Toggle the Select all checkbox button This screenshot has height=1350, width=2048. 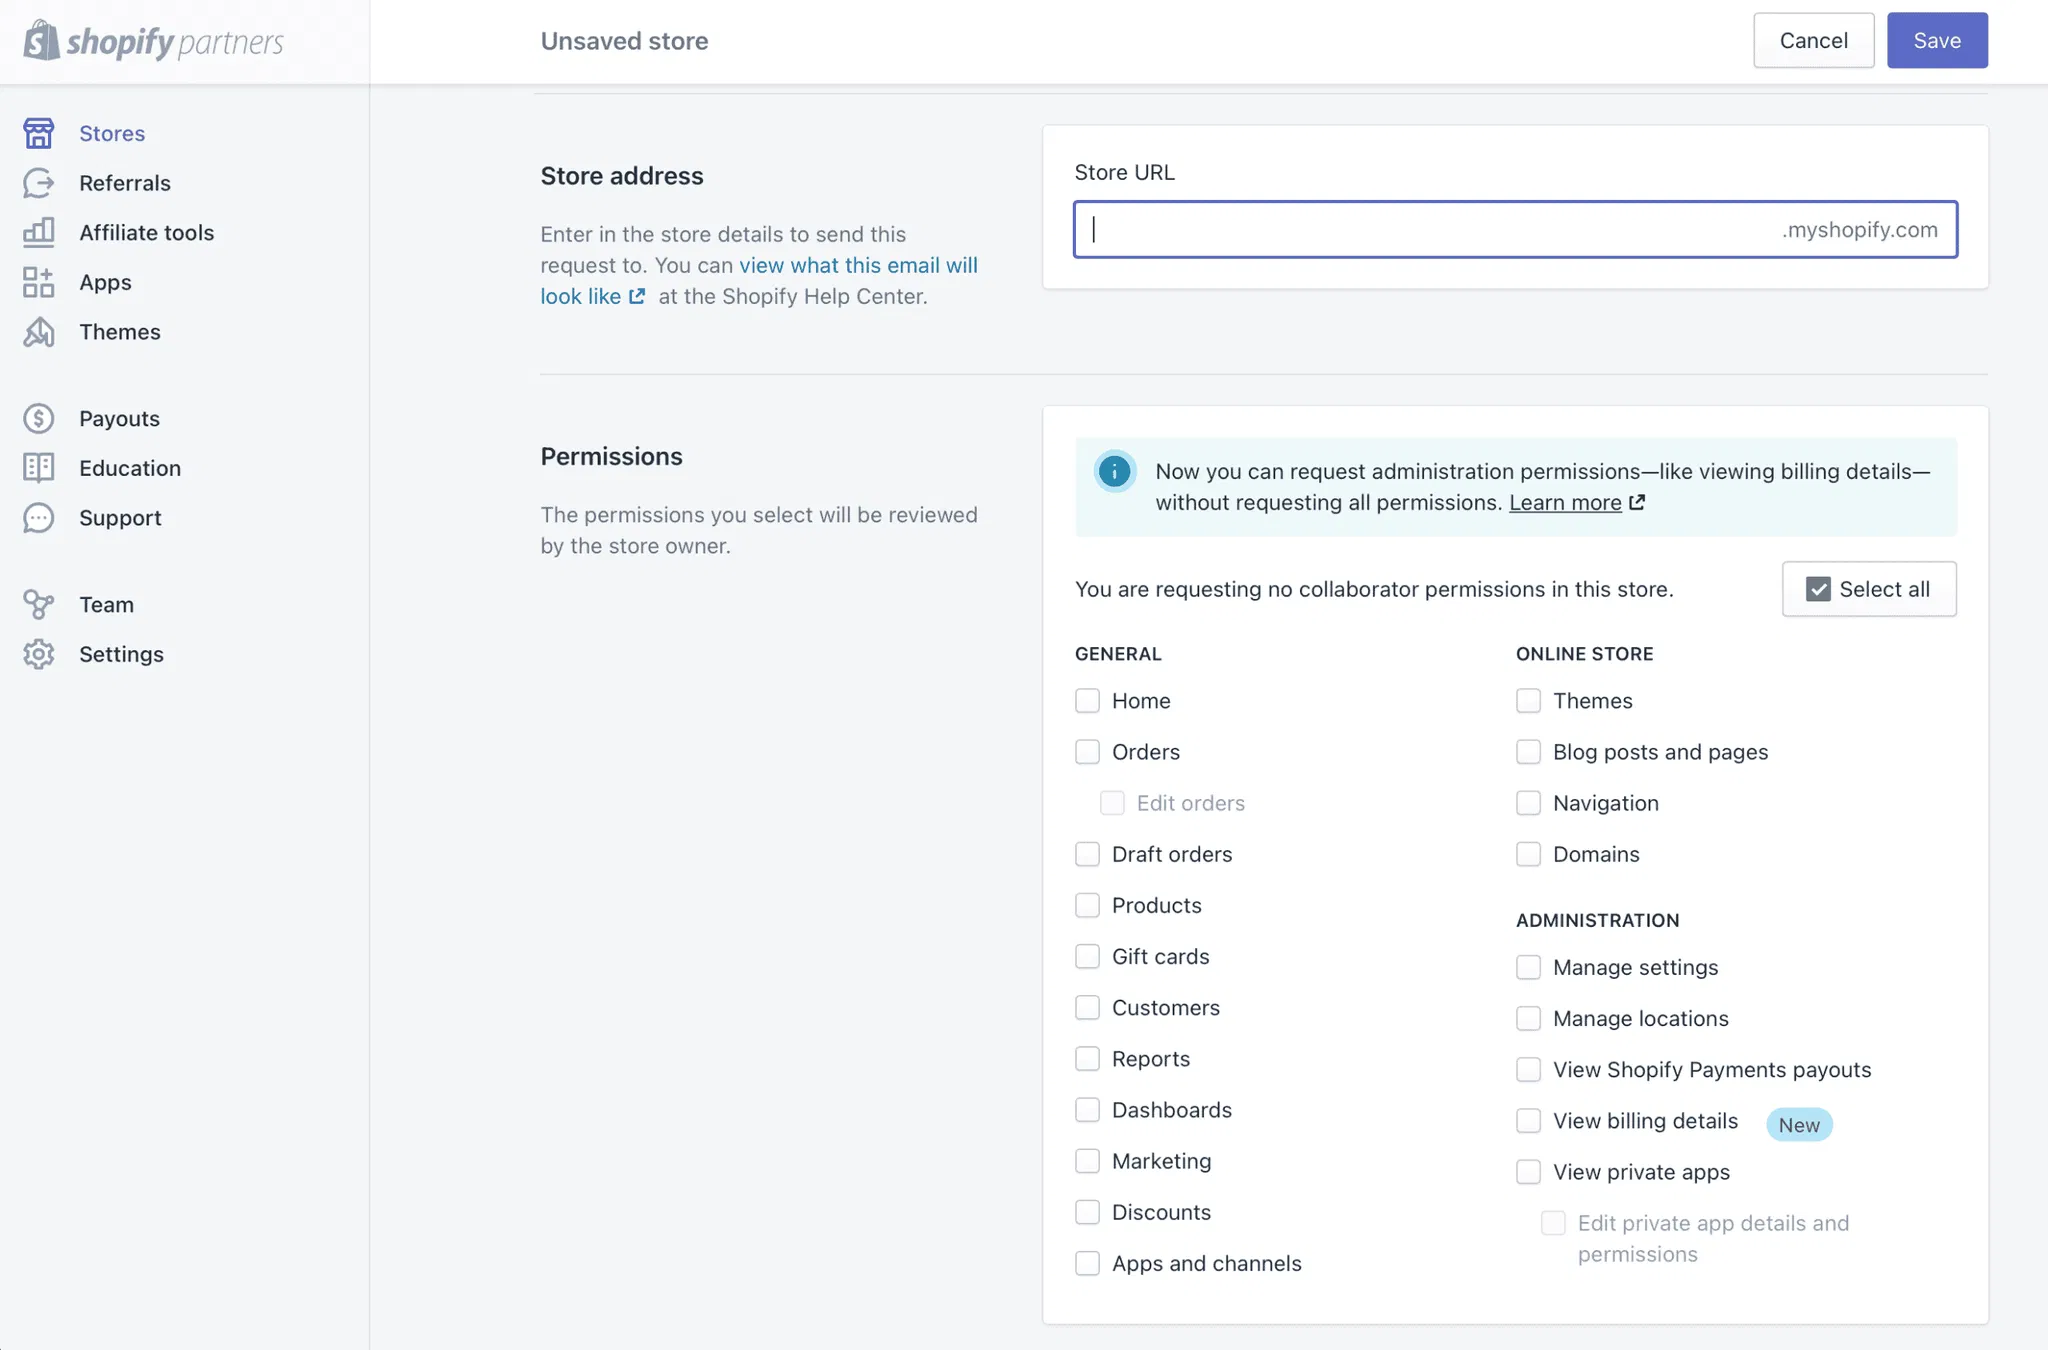(1868, 589)
